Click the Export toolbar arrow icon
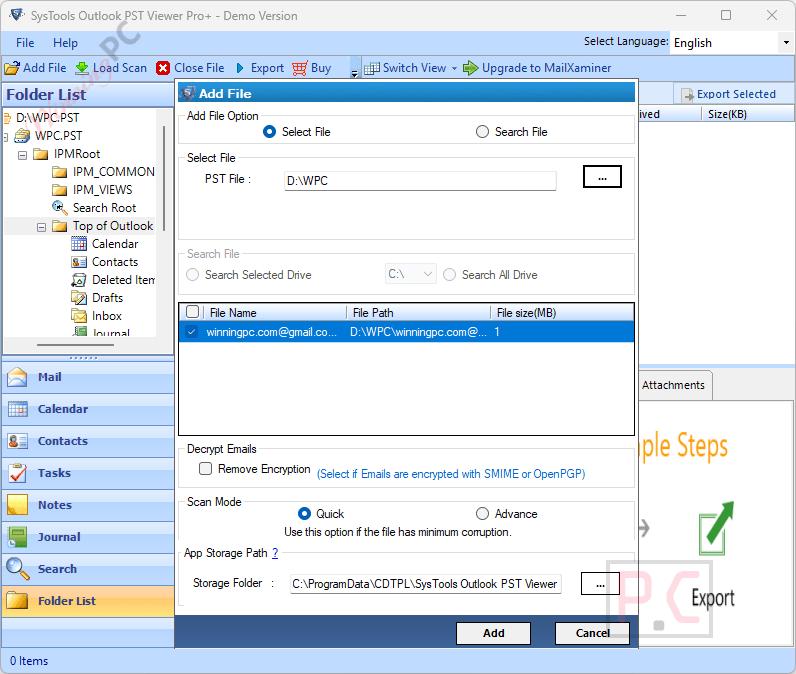Image resolution: width=796 pixels, height=674 pixels. (x=240, y=68)
